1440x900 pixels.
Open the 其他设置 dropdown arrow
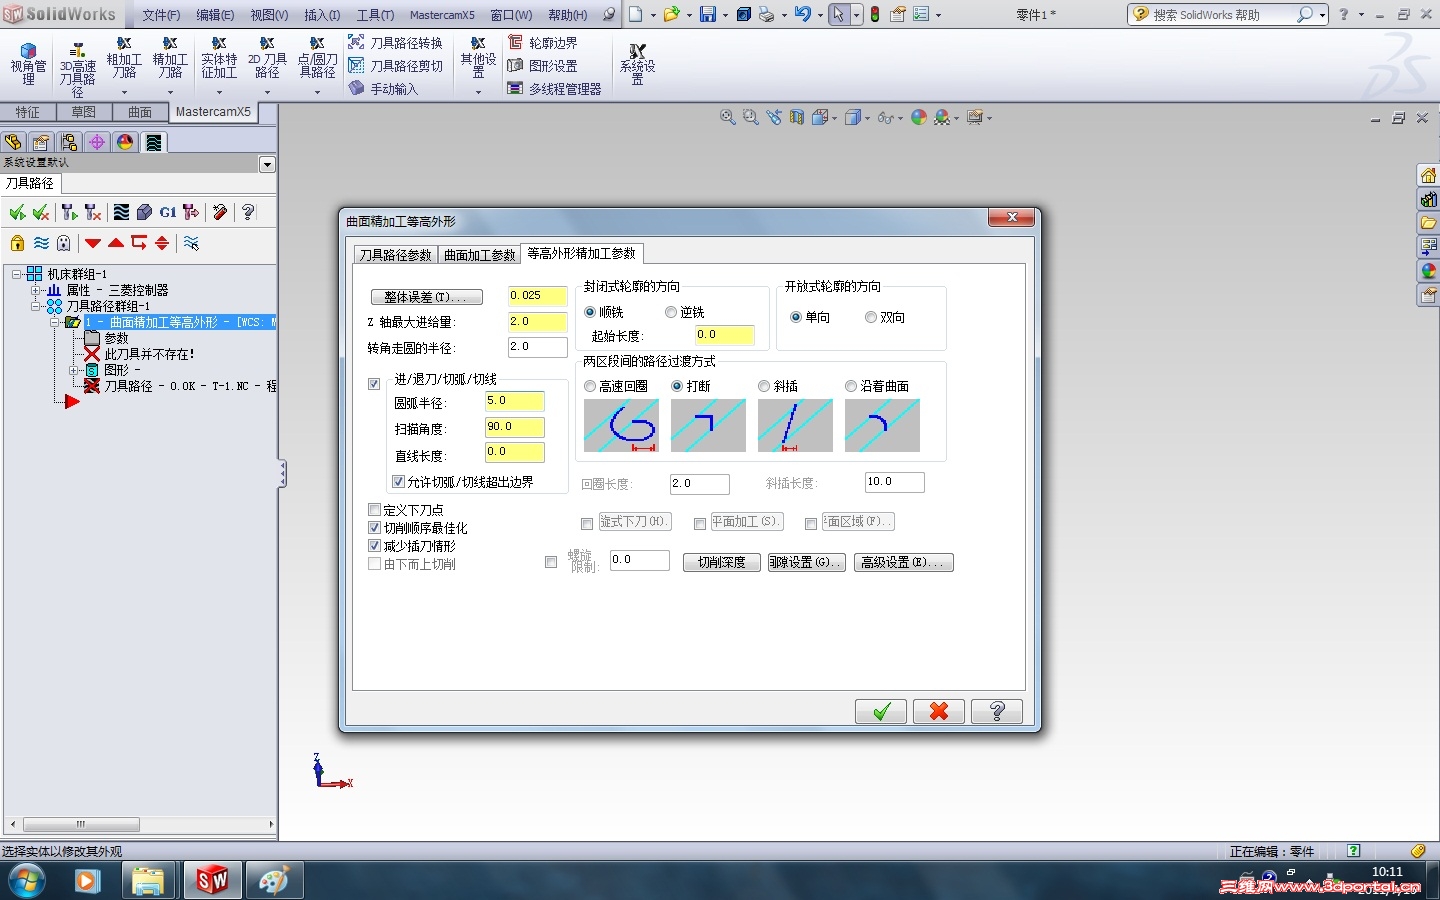(478, 92)
